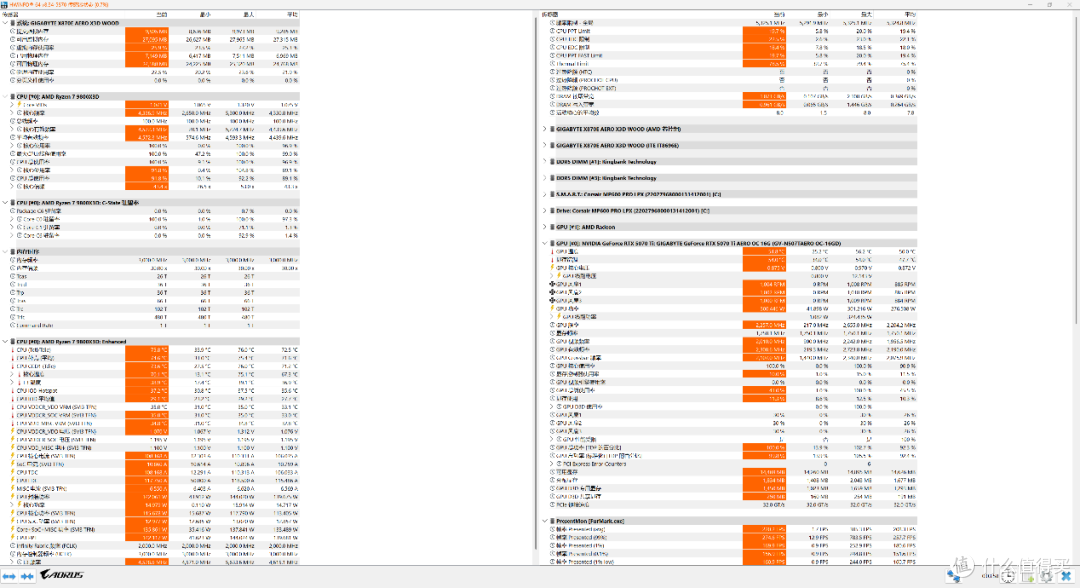The image size is (1080, 588).
Task: Collapse PresentMon [FurMark.exe] group
Action: tap(545, 521)
